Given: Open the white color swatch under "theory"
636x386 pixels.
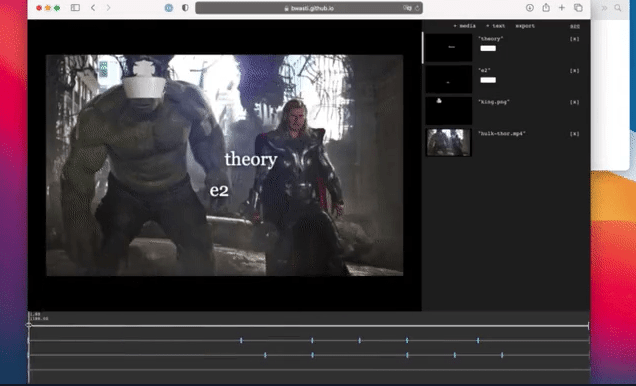Looking at the screenshot, I should click(x=488, y=48).
